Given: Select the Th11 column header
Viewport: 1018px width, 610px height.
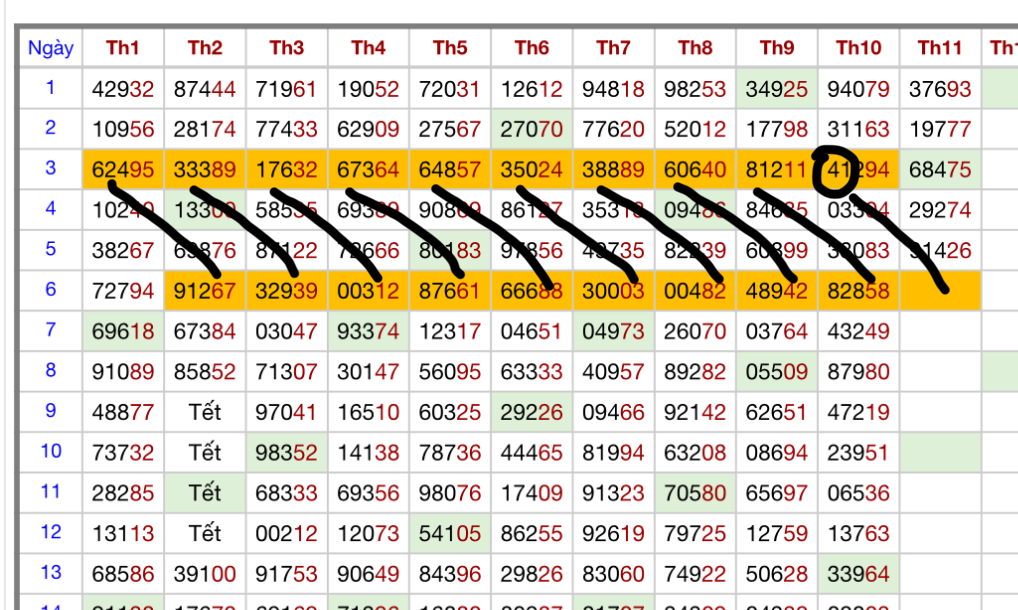Looking at the screenshot, I should 940,48.
